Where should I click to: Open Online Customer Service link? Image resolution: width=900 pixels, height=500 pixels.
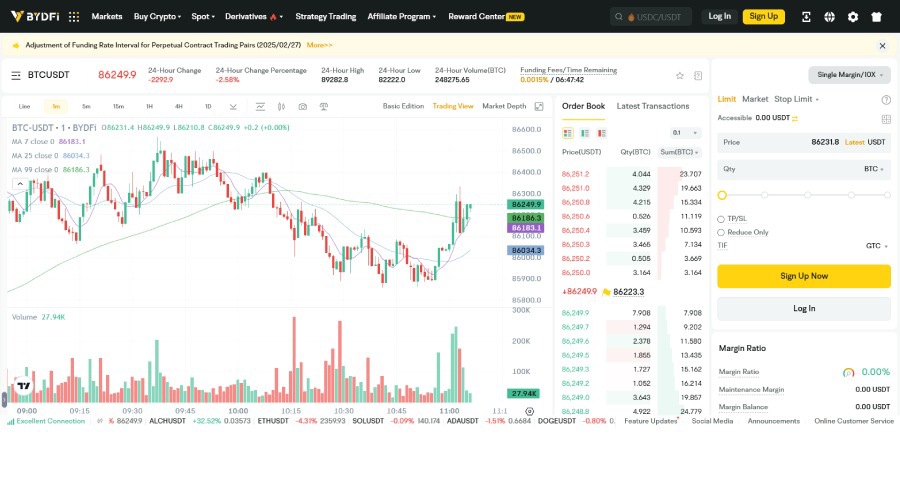[854, 421]
